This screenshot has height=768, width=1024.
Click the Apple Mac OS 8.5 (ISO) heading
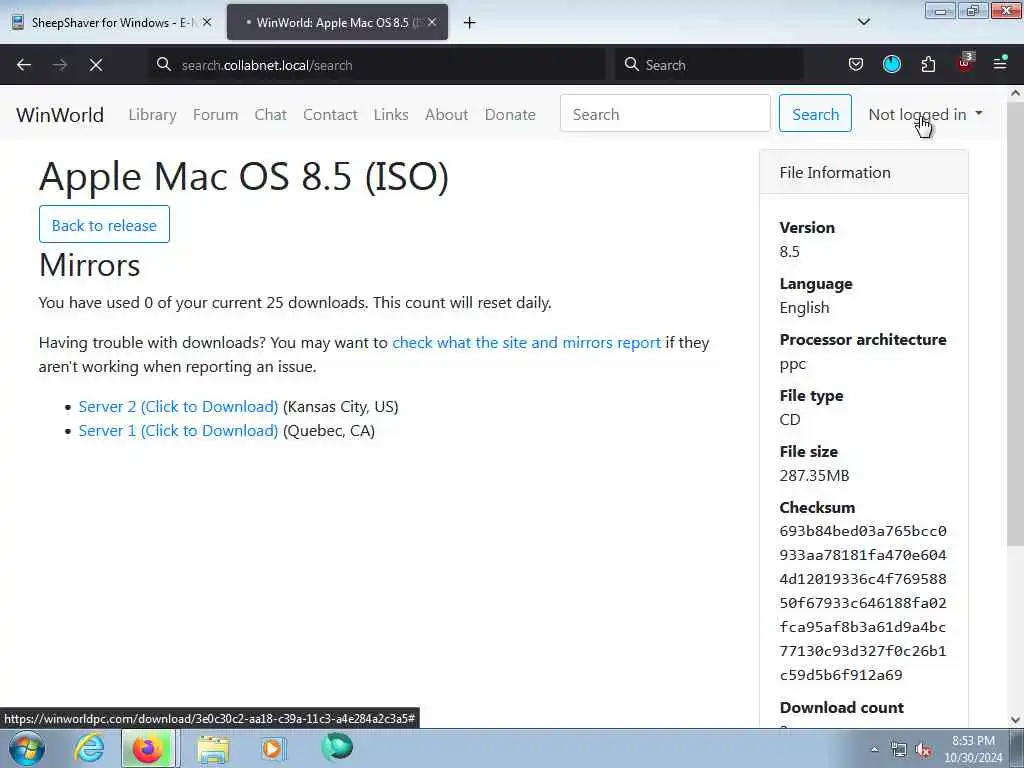pos(244,176)
